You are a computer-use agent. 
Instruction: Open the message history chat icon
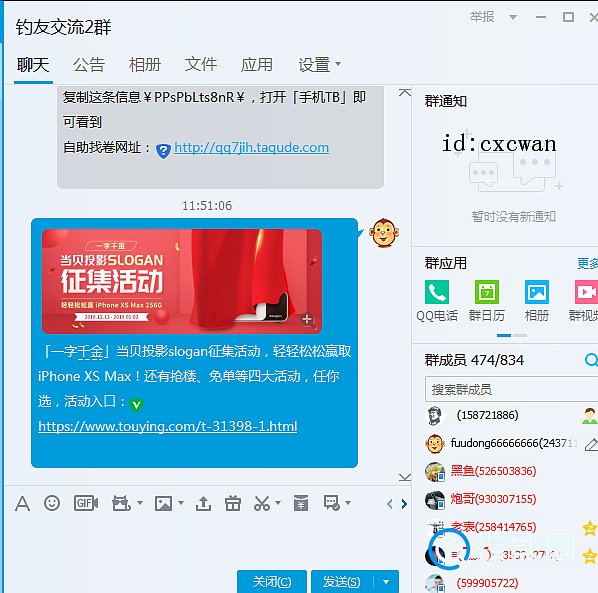(331, 503)
